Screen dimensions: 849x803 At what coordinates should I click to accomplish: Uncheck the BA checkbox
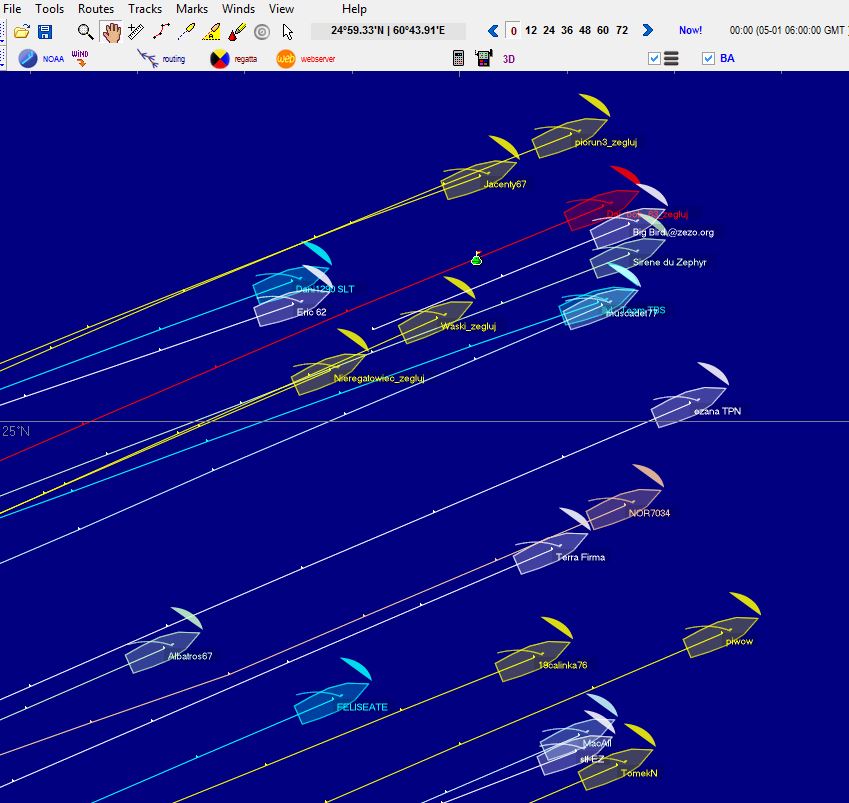(709, 59)
